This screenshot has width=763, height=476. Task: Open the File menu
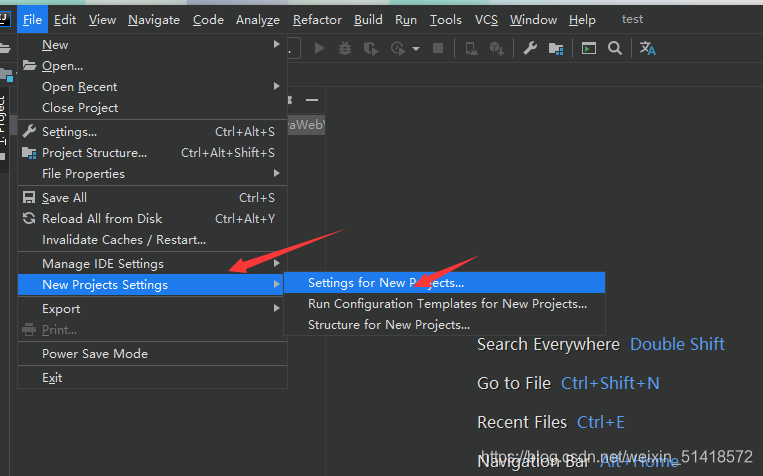[32, 19]
